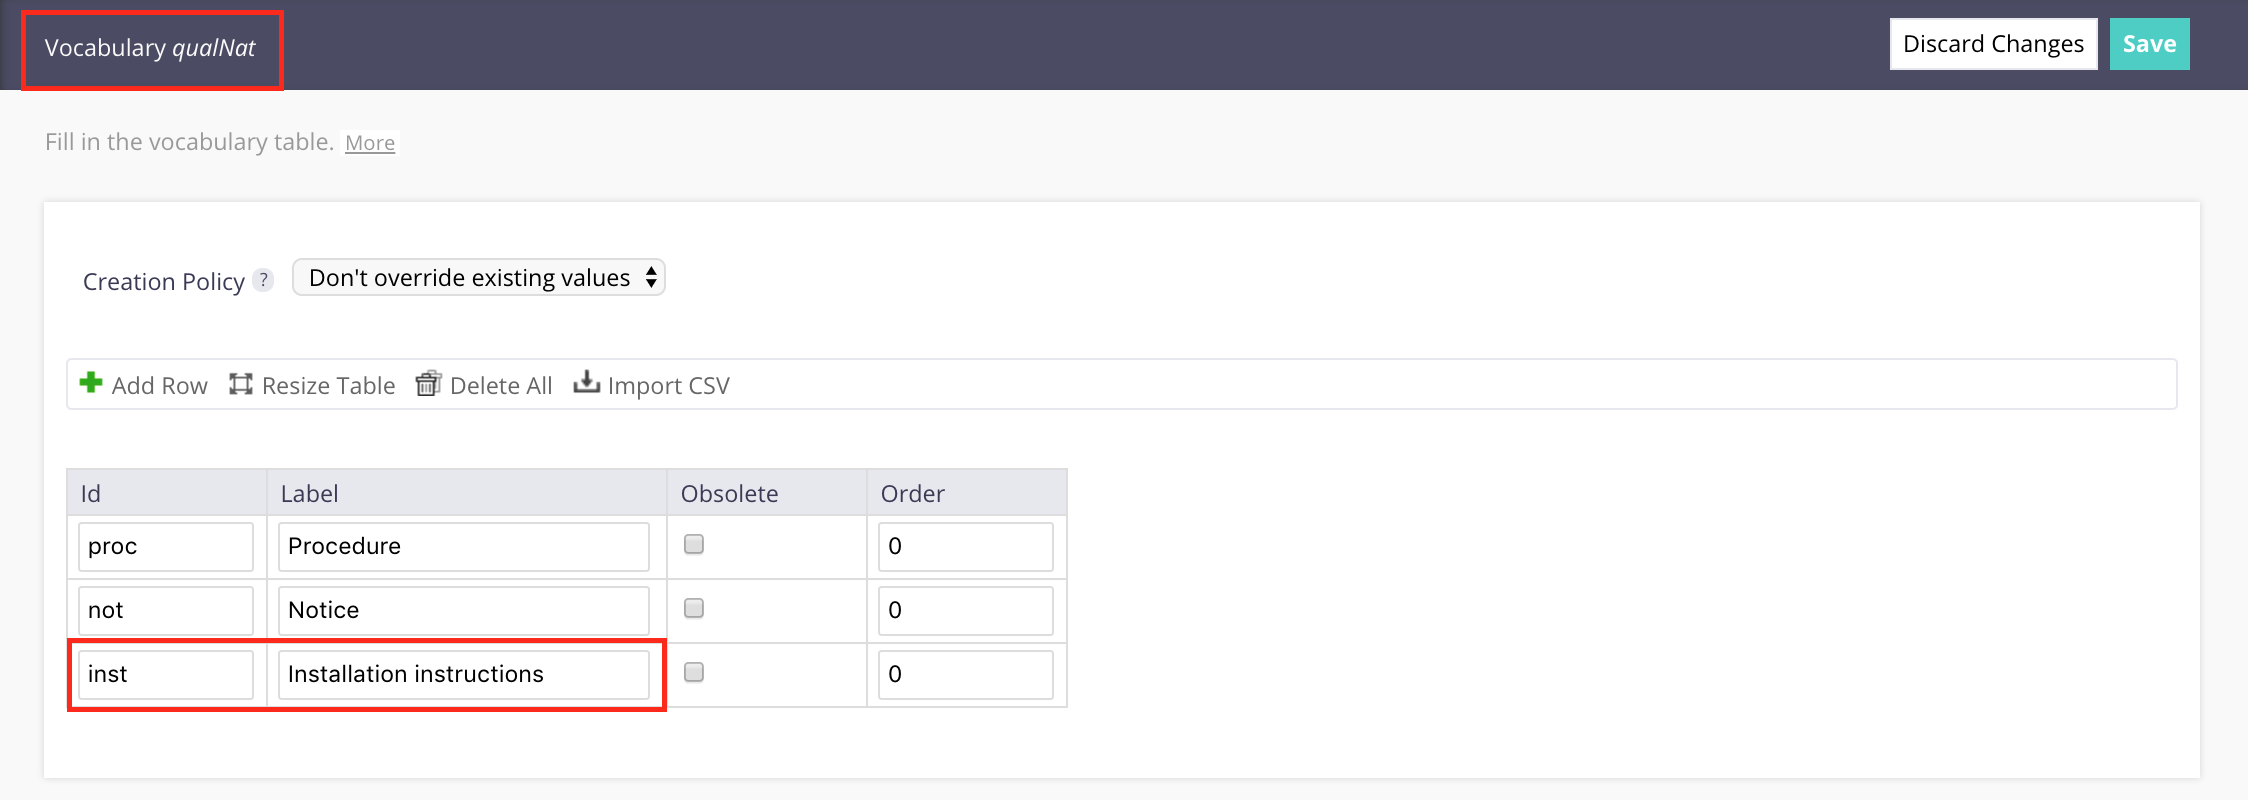This screenshot has height=800, width=2248.
Task: Click the Vocabulary qualNat title
Action: coord(150,48)
